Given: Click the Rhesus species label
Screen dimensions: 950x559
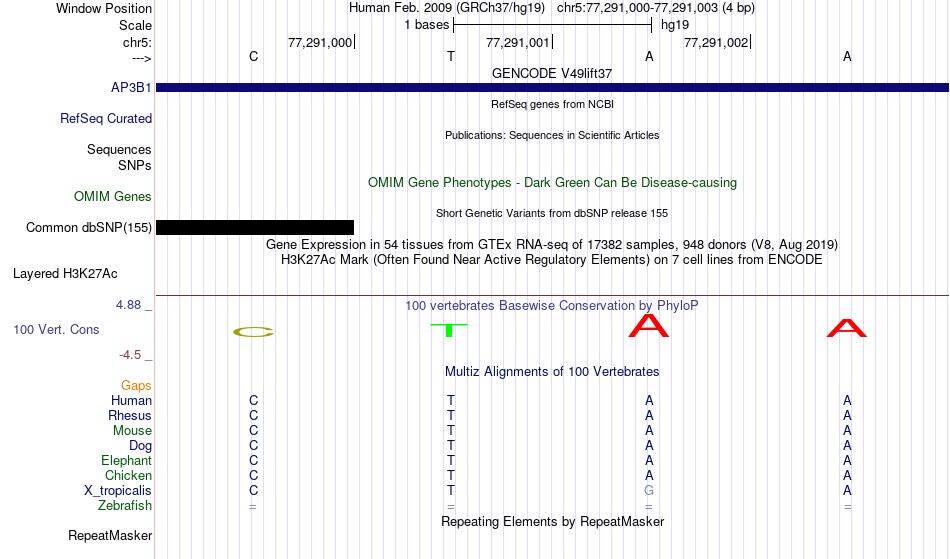Looking at the screenshot, I should [x=130, y=415].
